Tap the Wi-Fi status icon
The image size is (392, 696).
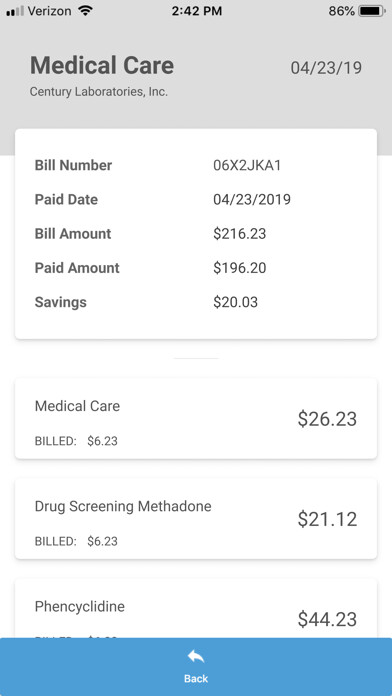(x=85, y=11)
